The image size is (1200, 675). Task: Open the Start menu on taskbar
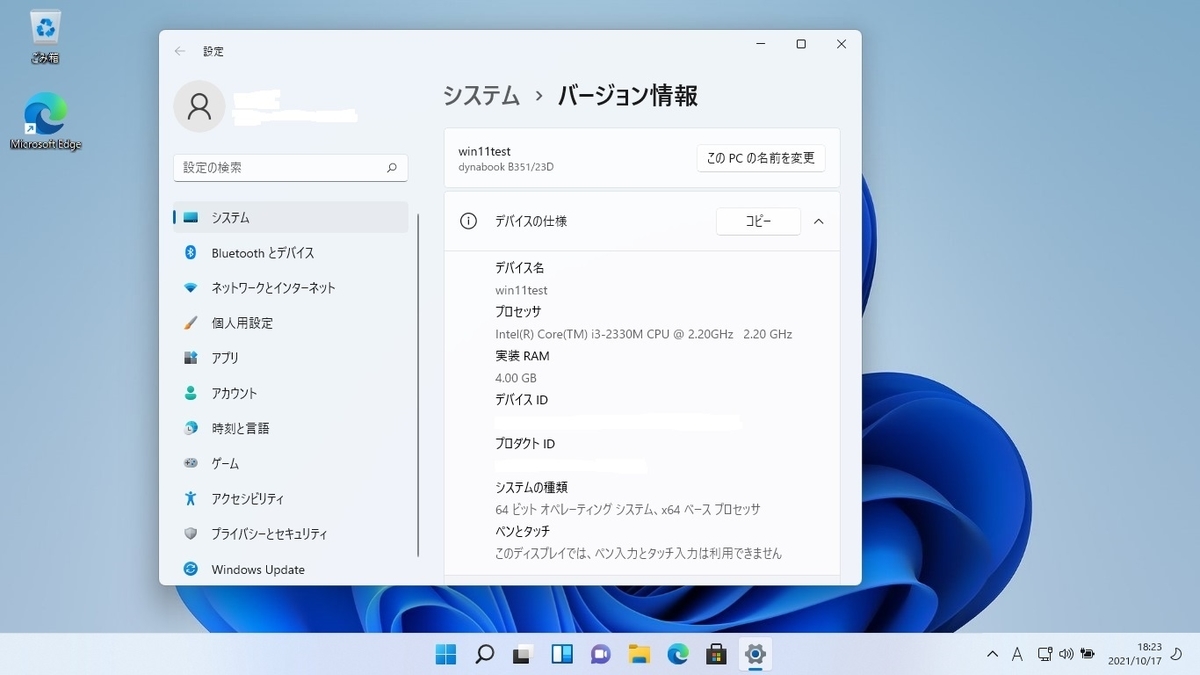tap(446, 654)
